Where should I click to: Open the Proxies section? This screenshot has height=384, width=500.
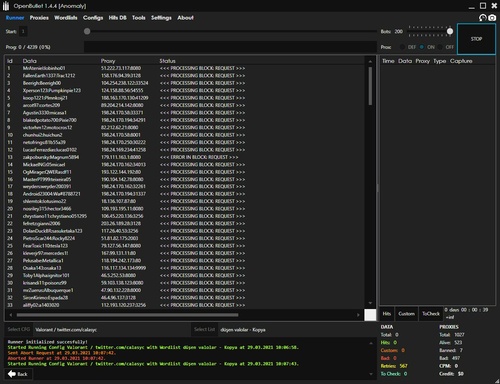(x=39, y=18)
